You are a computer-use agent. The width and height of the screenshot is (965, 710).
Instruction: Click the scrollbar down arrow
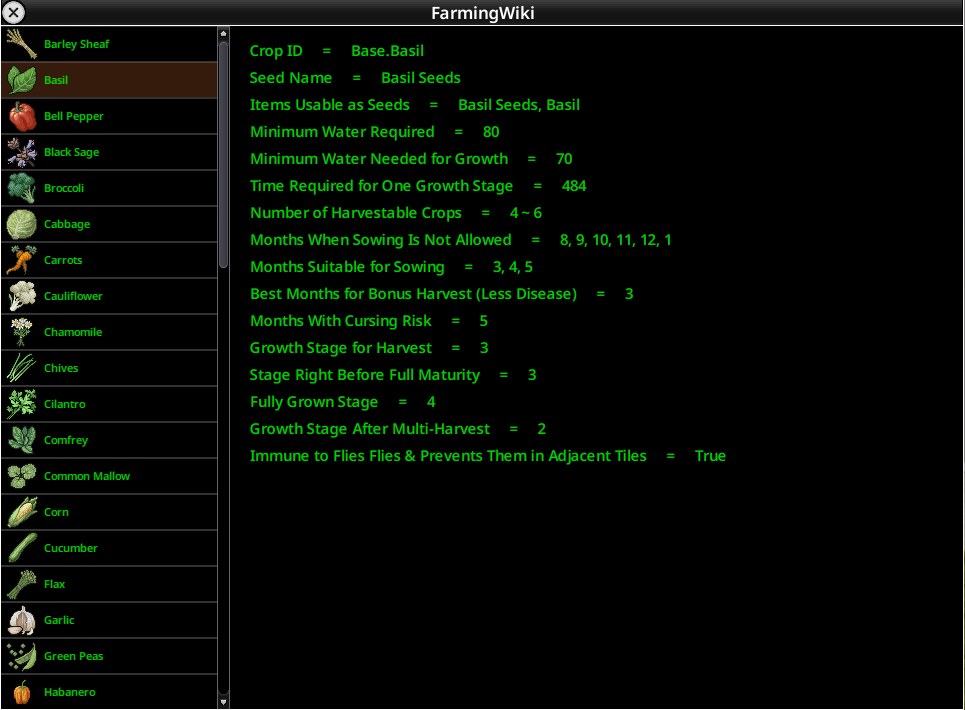tap(223, 701)
